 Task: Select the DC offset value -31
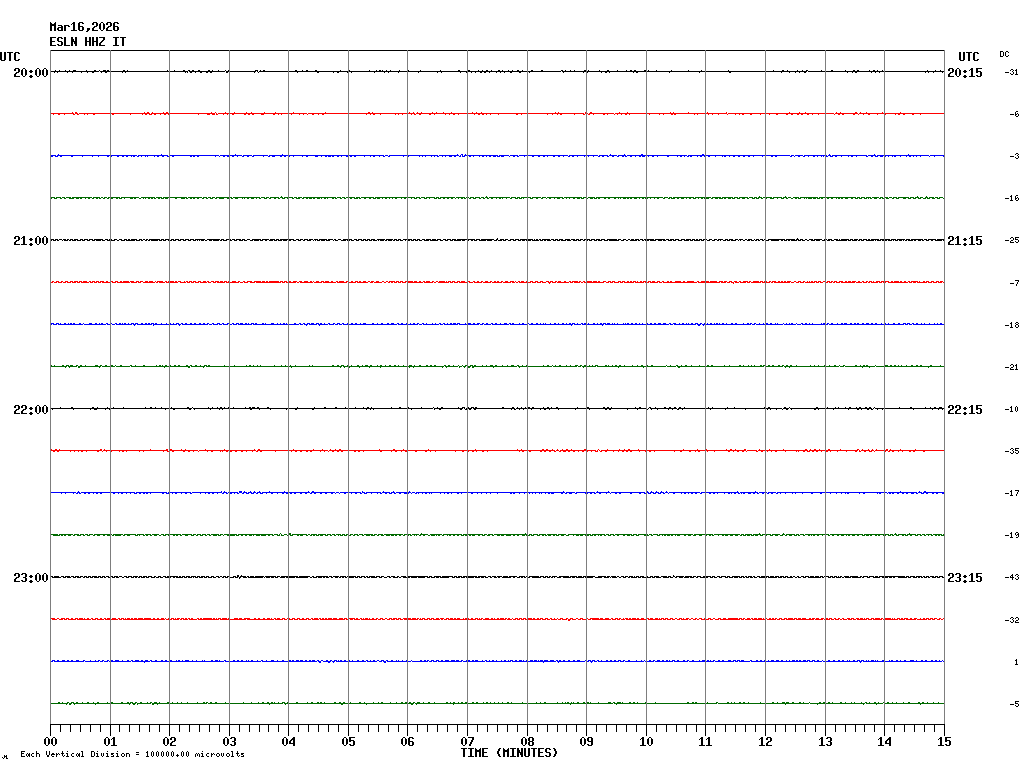click(x=1012, y=73)
